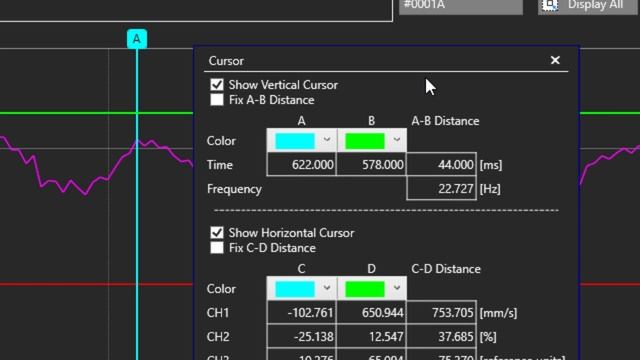Screen dimensions: 640x360
Task: Click green color swatch for cursor D
Action: [365, 289]
